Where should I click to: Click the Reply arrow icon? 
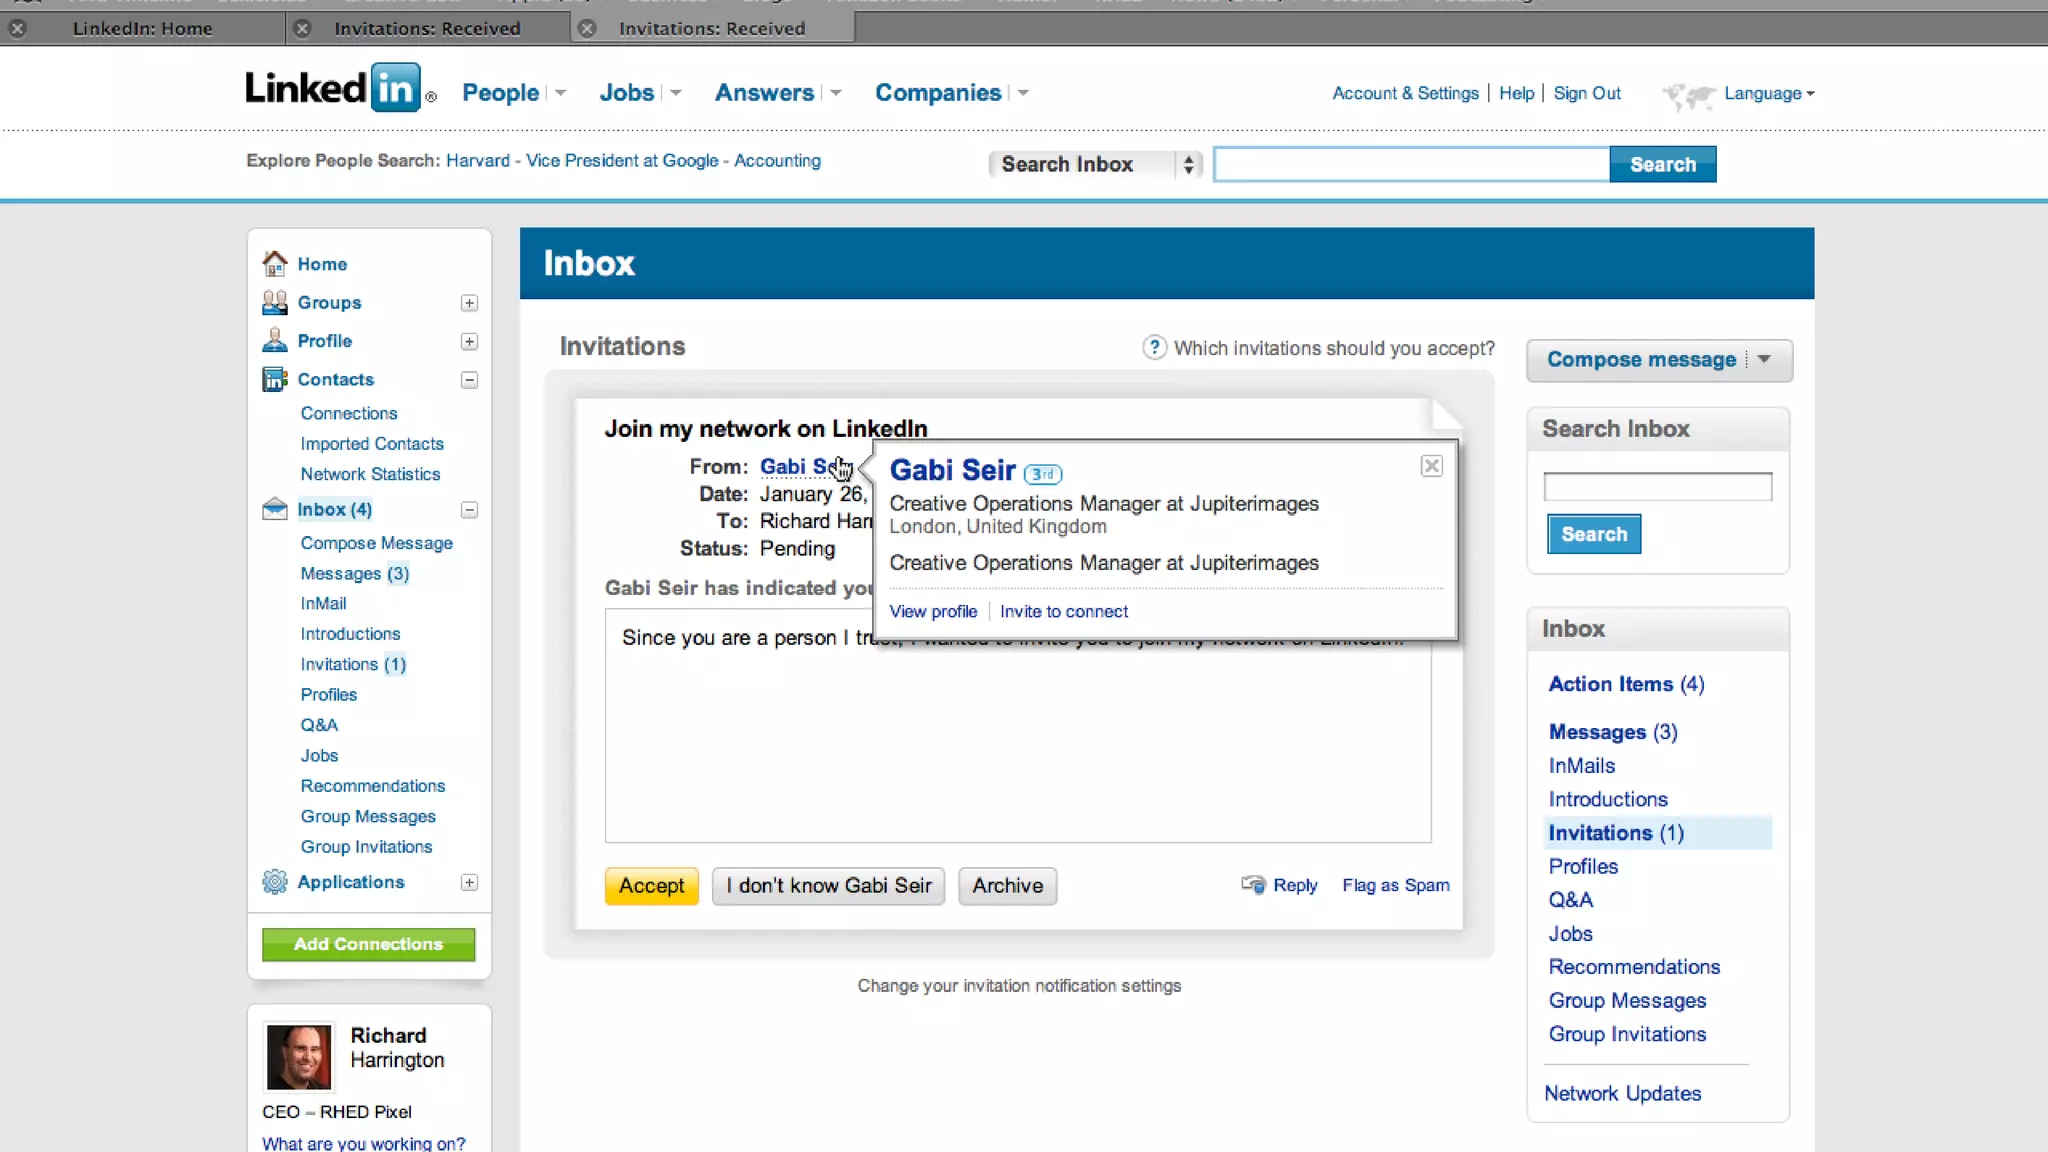pos(1253,884)
